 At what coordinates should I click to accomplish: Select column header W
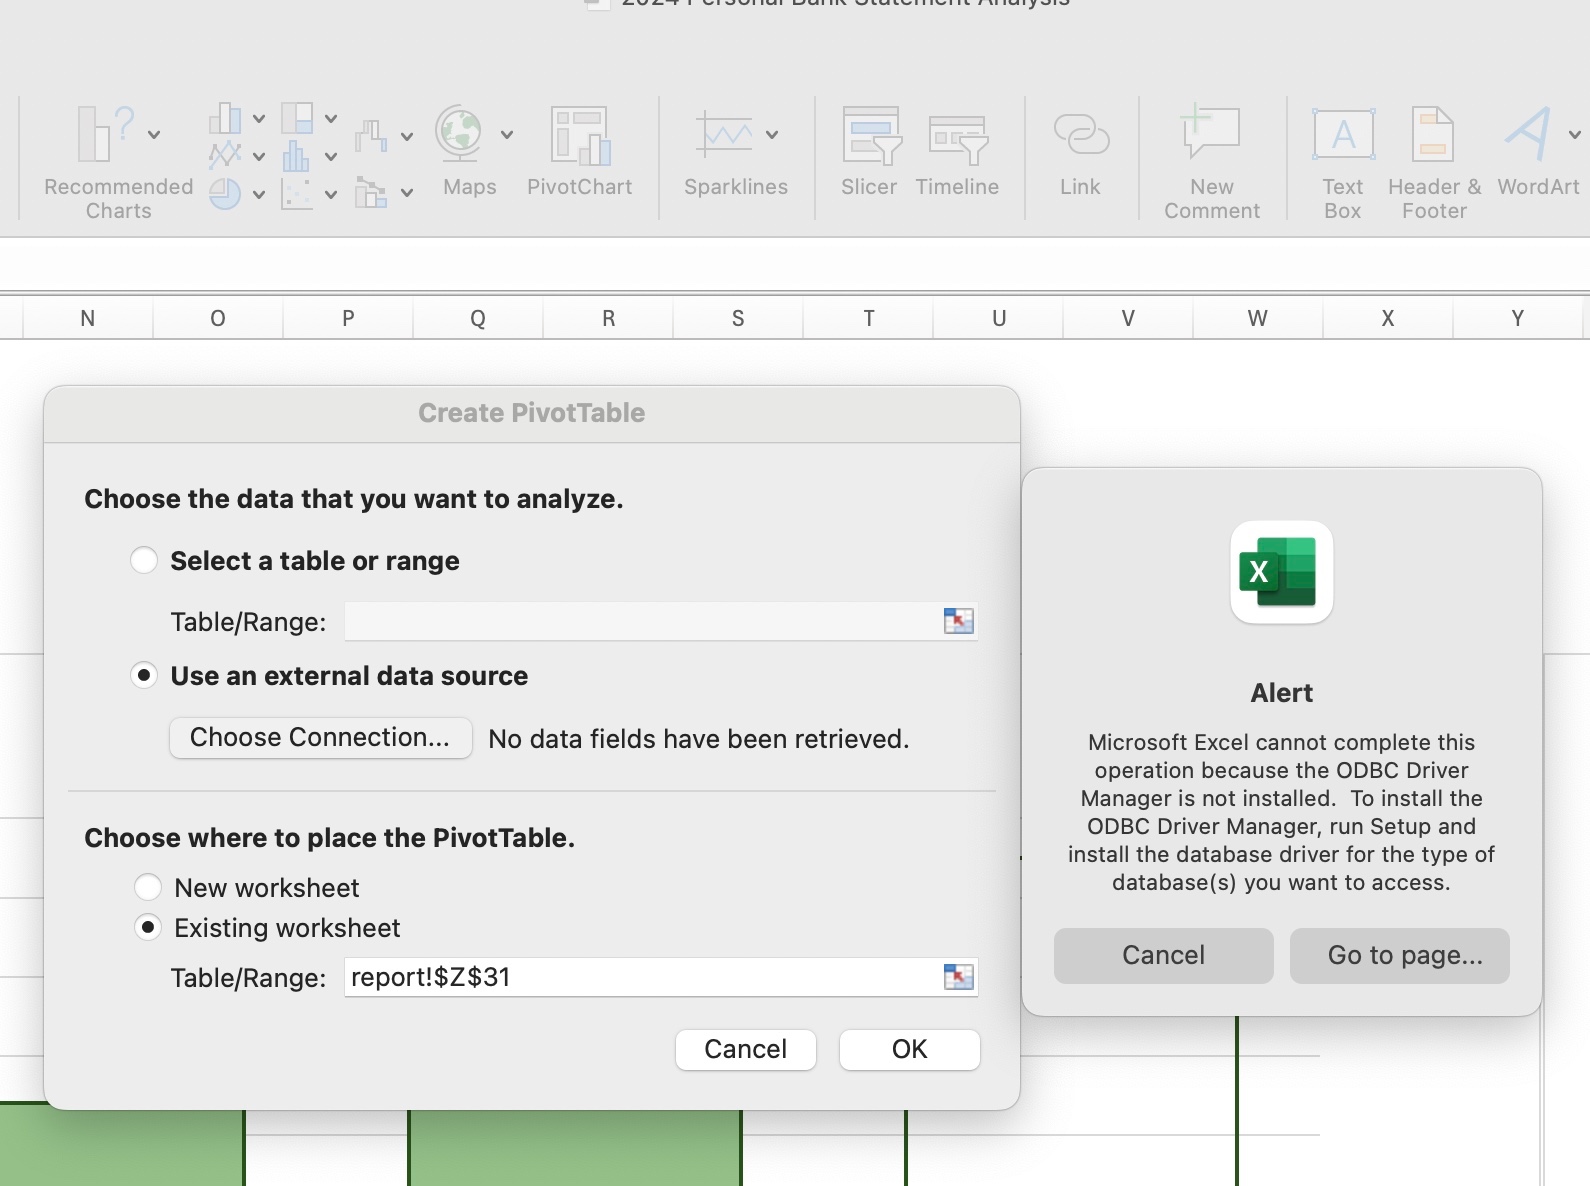[x=1258, y=318]
